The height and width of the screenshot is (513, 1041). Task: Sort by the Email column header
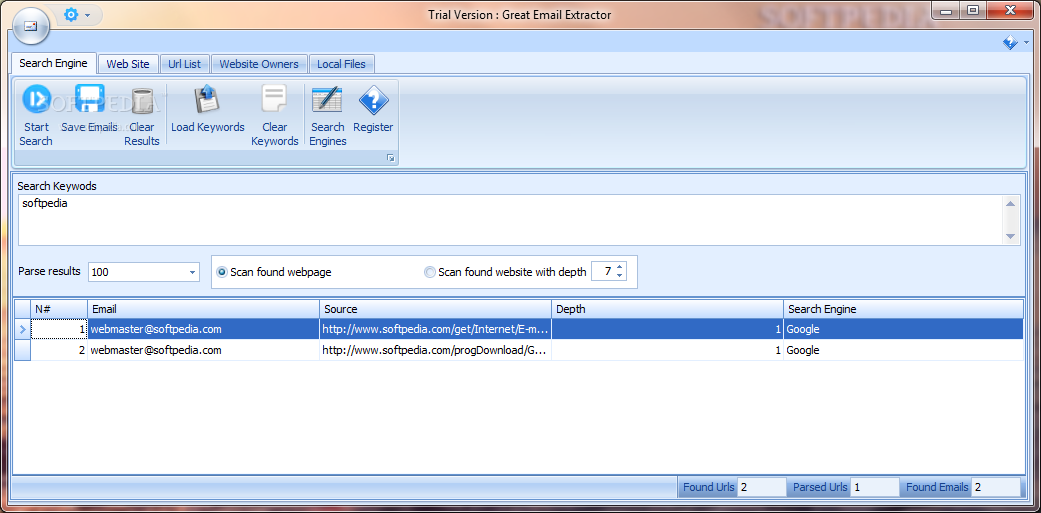point(203,309)
